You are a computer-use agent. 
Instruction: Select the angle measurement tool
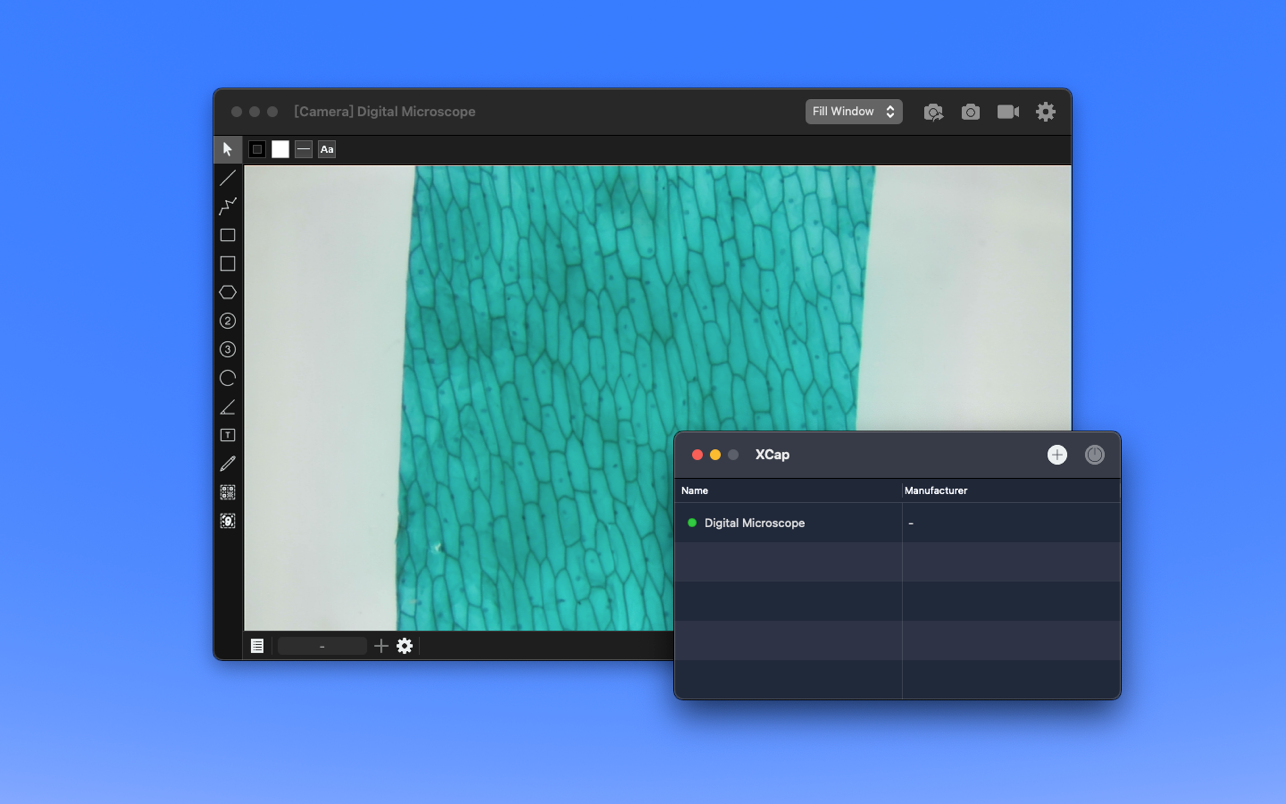click(228, 407)
